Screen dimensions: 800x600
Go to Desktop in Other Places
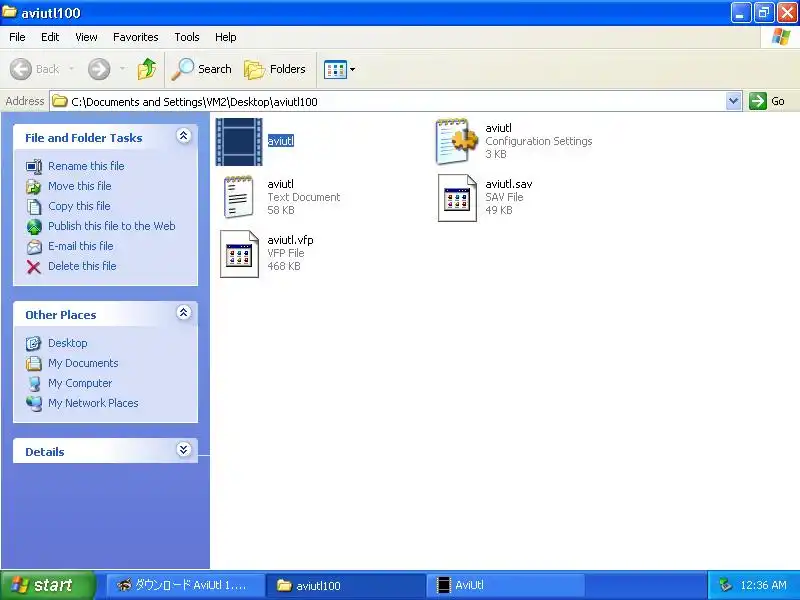point(68,343)
